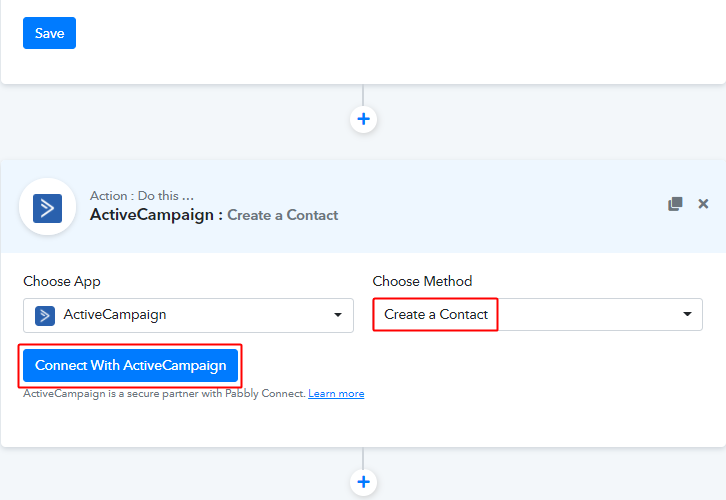Viewport: 726px width, 500px height.
Task: Click the blue Save button
Action: [50, 33]
